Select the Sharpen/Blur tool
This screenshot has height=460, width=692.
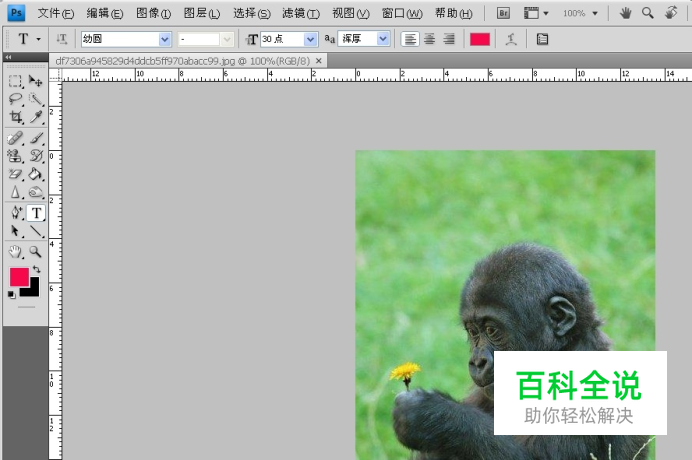pos(15,192)
